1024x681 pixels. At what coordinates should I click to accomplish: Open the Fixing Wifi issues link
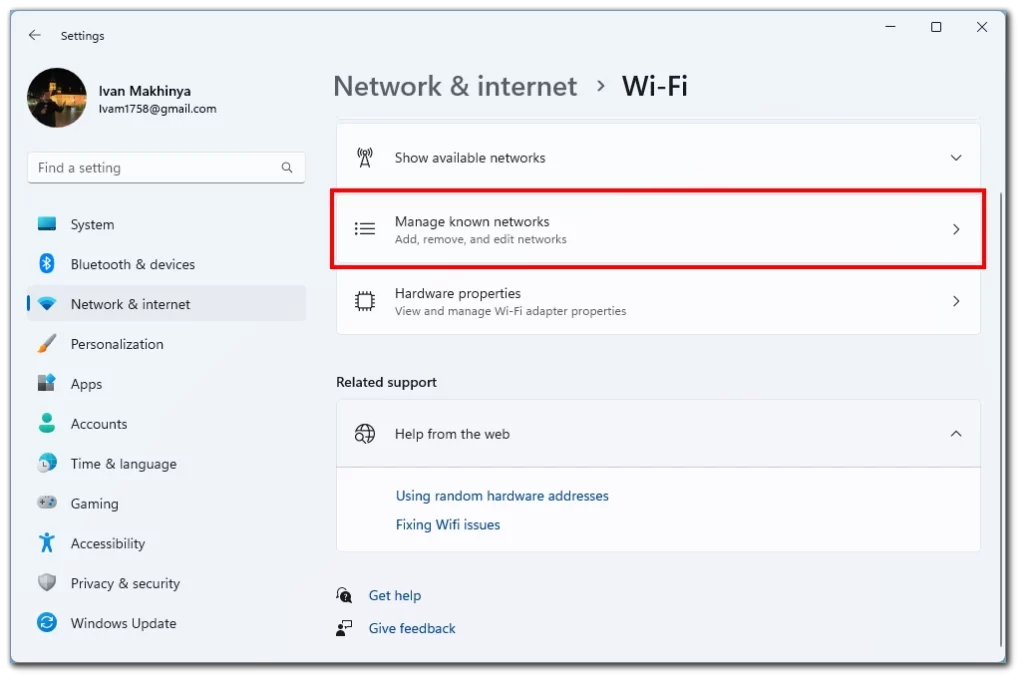(x=448, y=524)
